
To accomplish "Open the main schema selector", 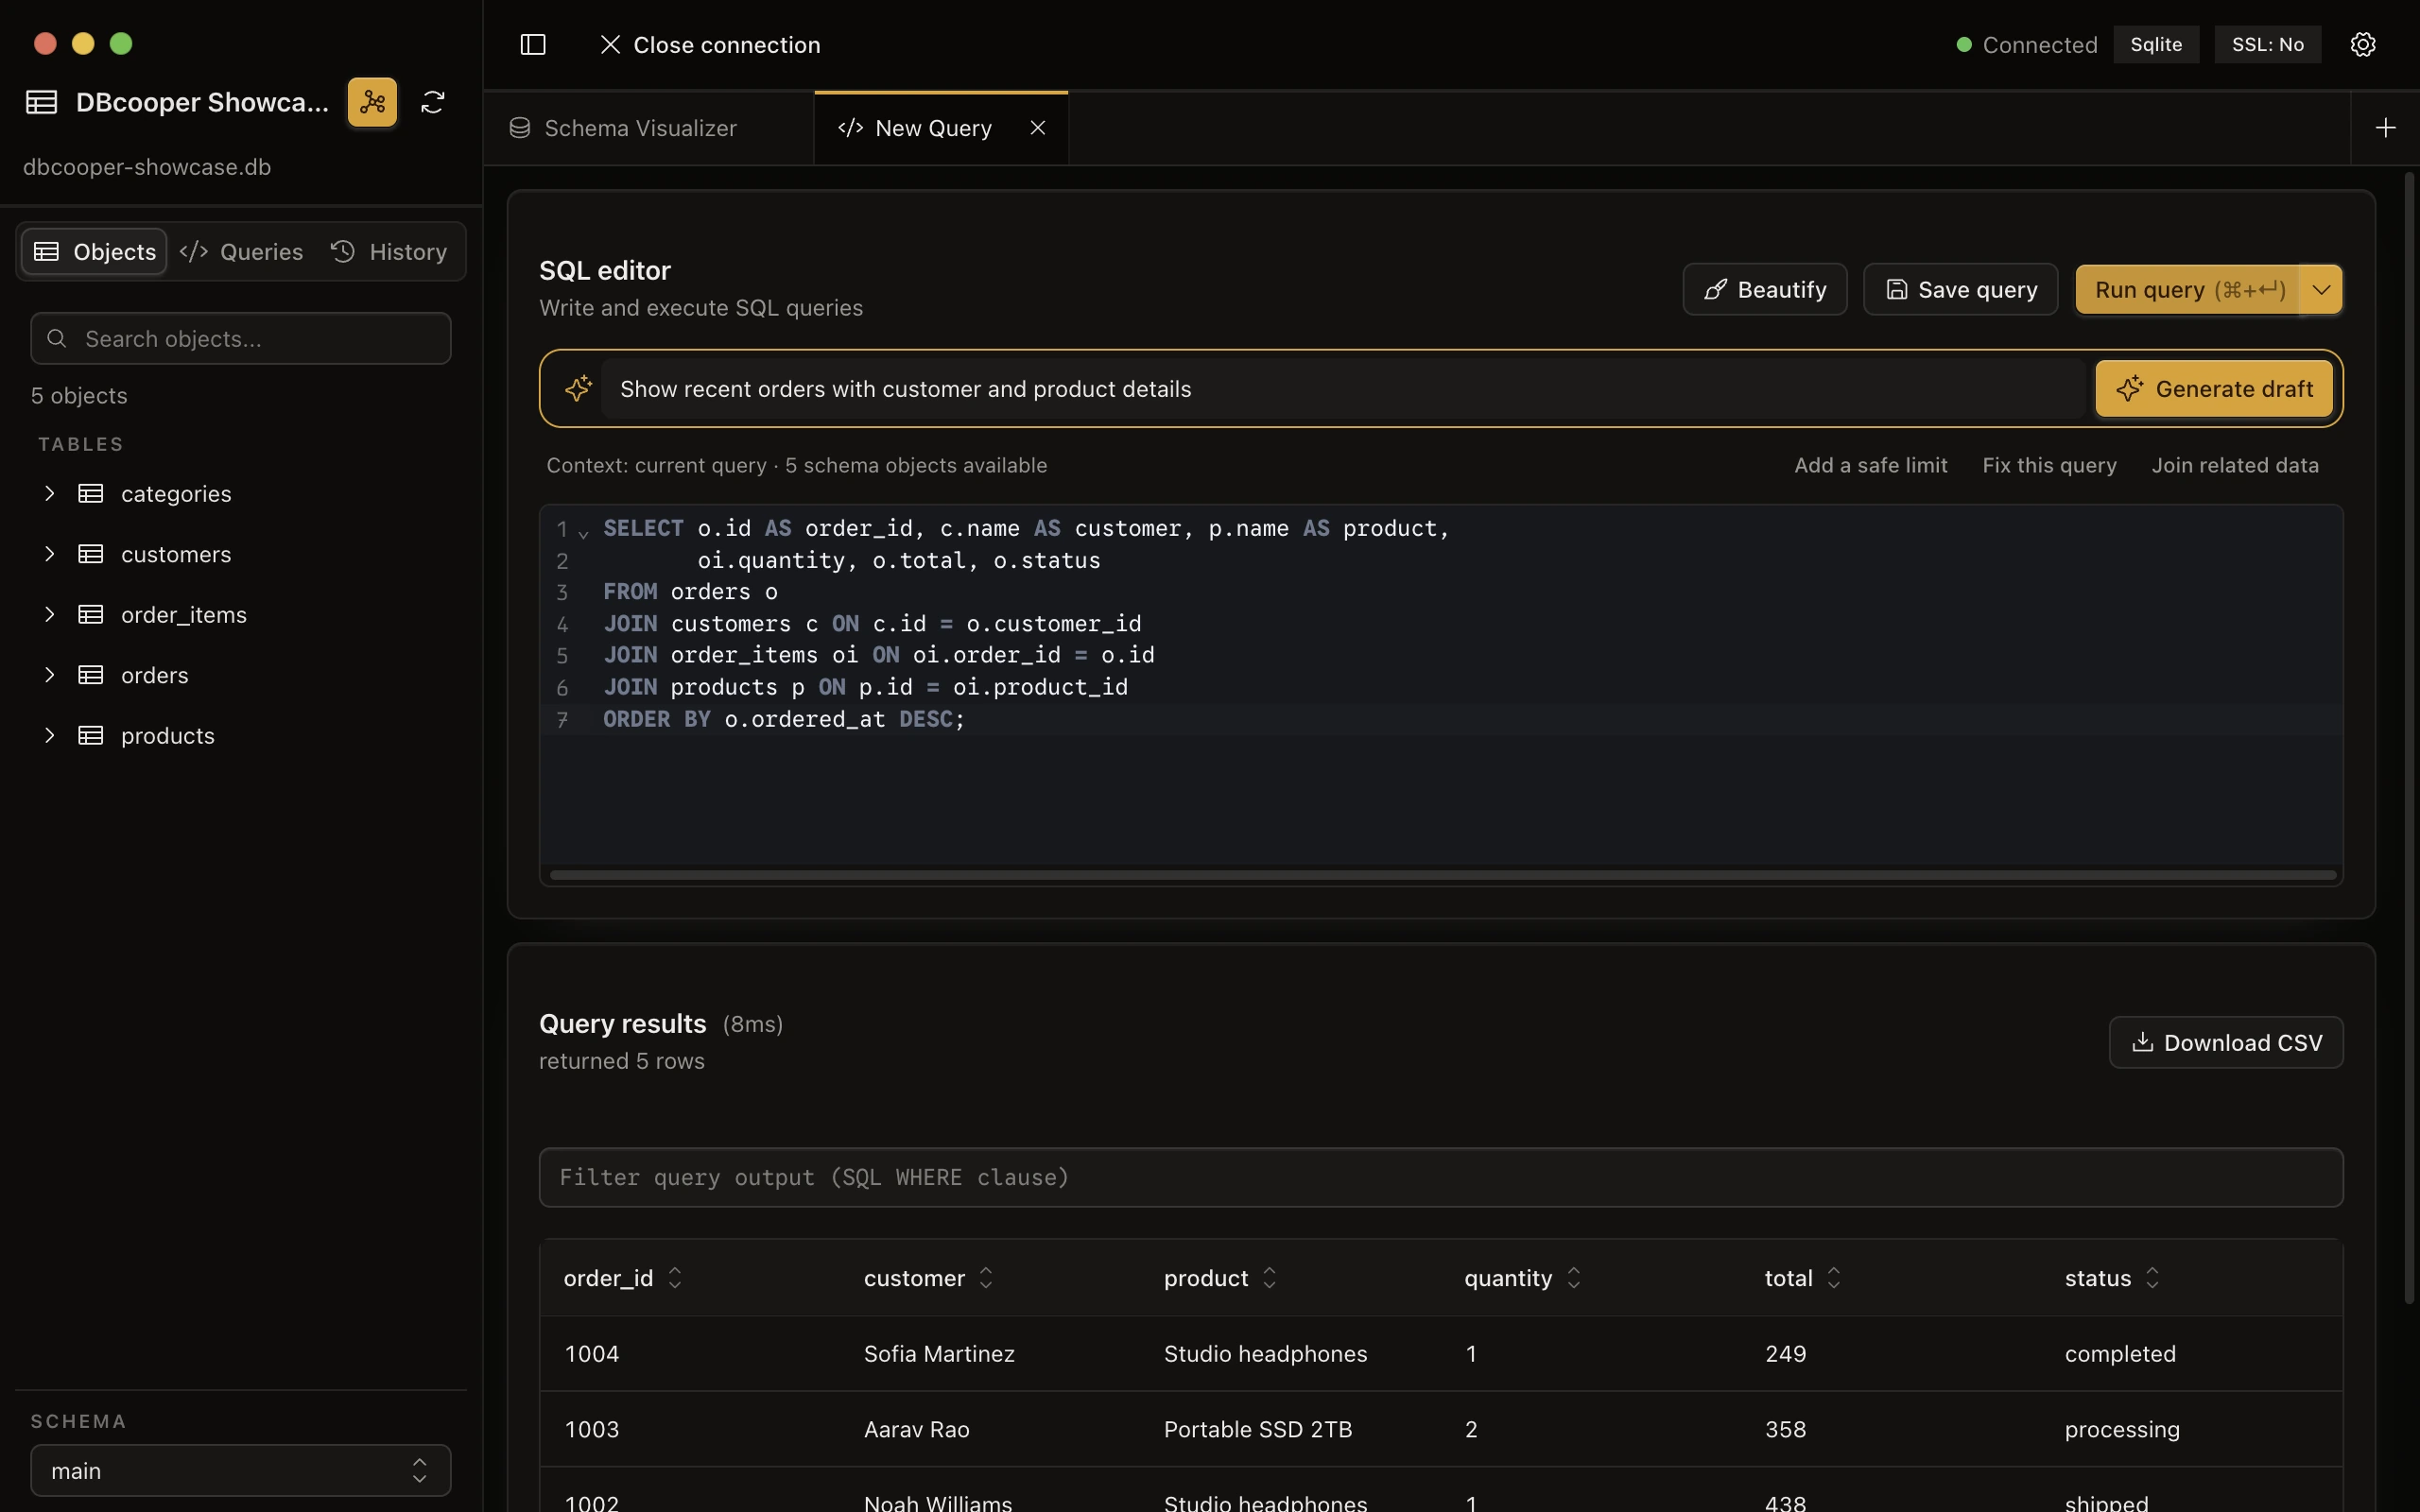I will click(x=240, y=1470).
